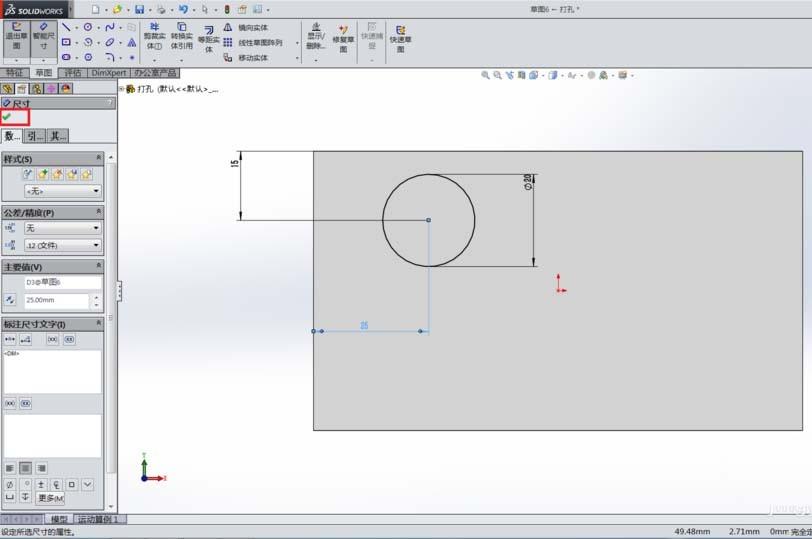The height and width of the screenshot is (539, 812).
Task: Select the Rectangle sketch tool
Action: 66,42
